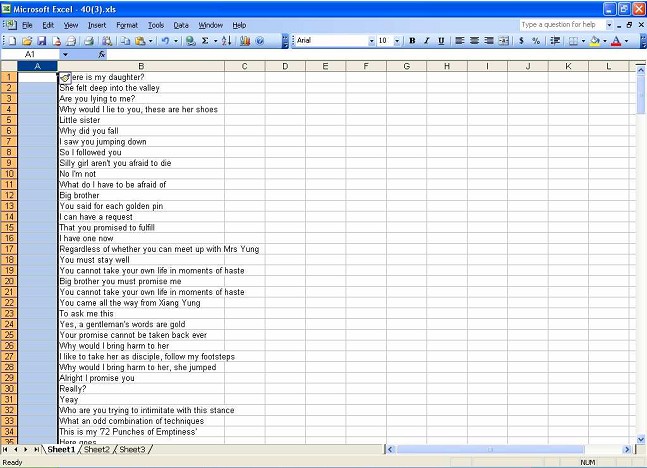The image size is (647, 468).
Task: Select column C header
Action: pyautogui.click(x=245, y=66)
